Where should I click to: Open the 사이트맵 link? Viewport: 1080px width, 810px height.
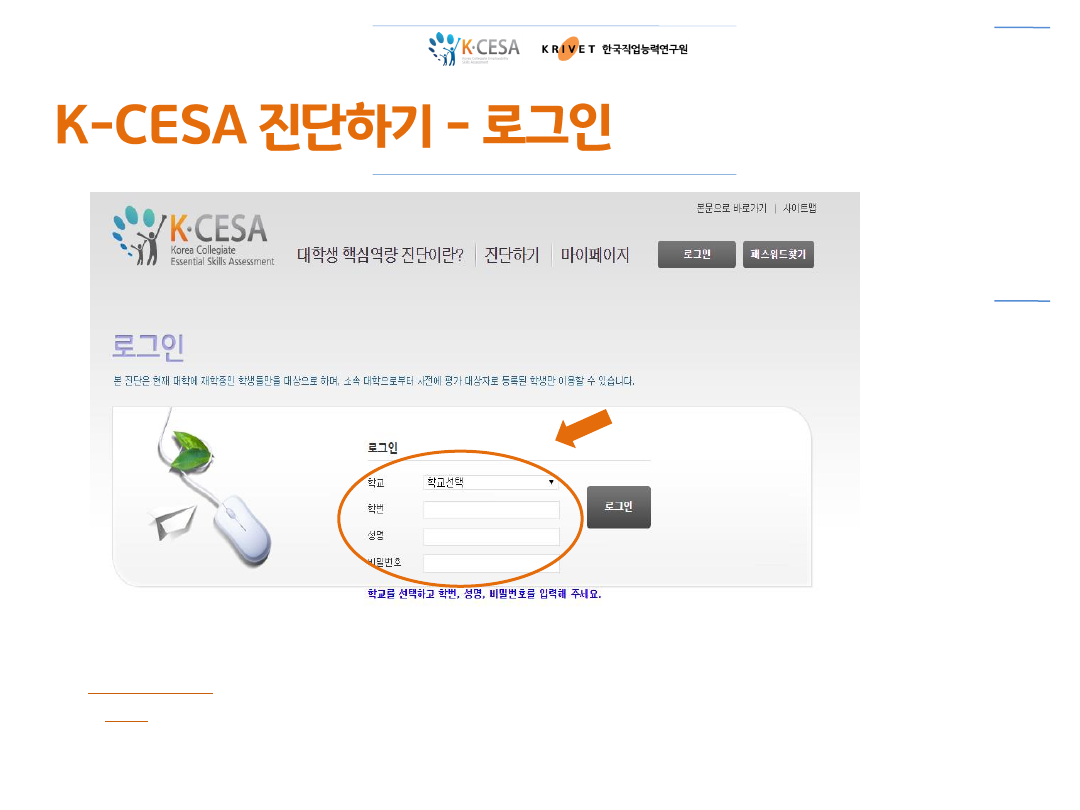point(800,208)
